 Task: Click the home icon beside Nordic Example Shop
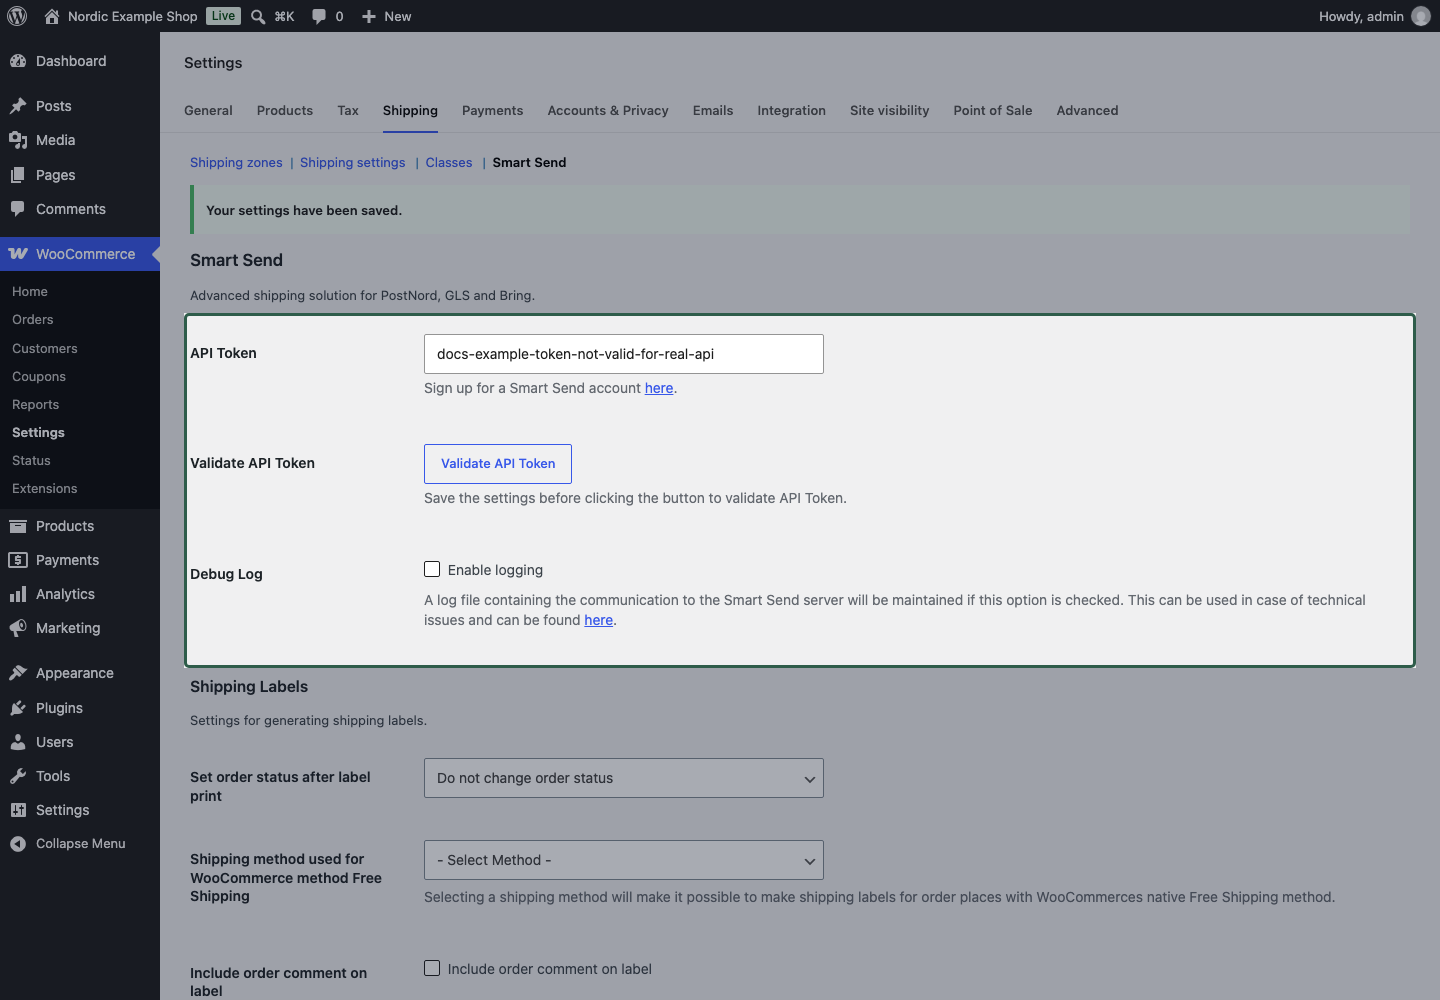52,16
